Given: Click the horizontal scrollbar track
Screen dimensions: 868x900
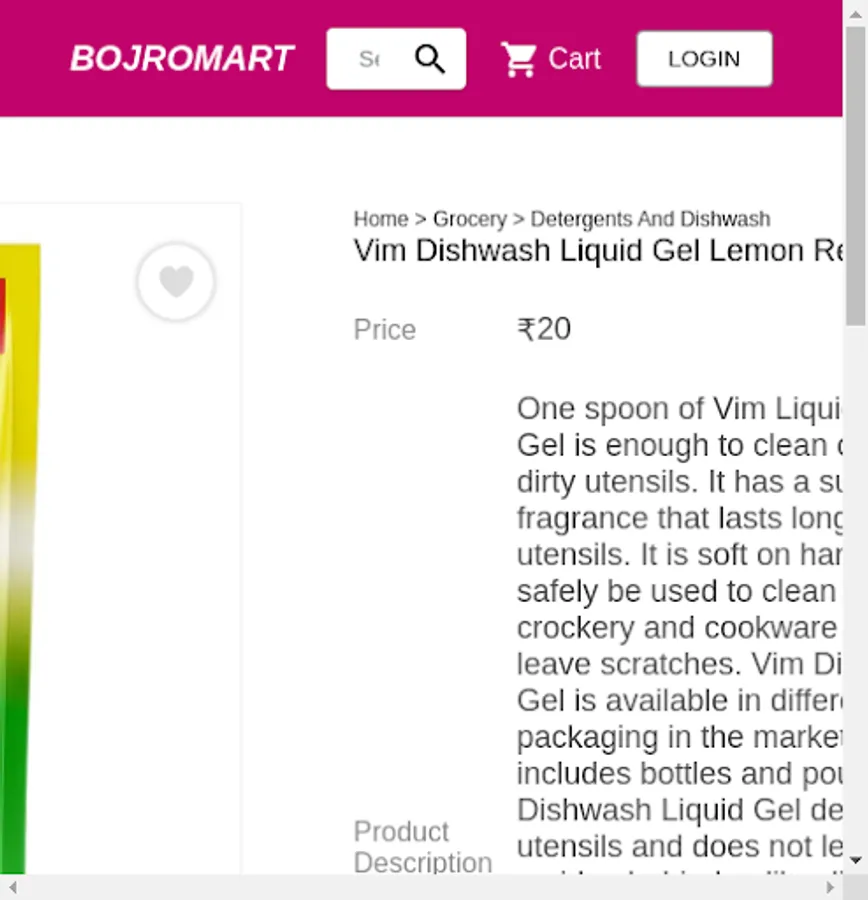Looking at the screenshot, I should click(421, 887).
